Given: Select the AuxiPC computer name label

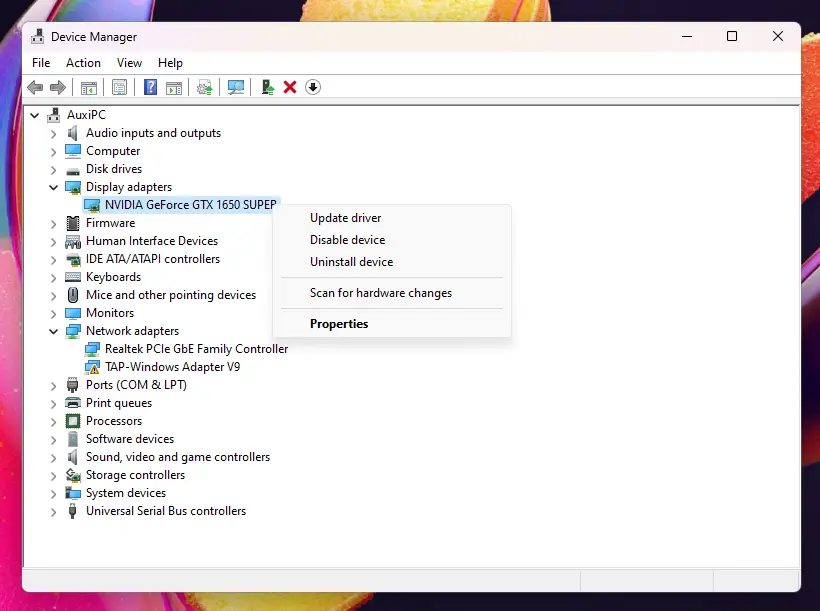Looking at the screenshot, I should point(86,115).
